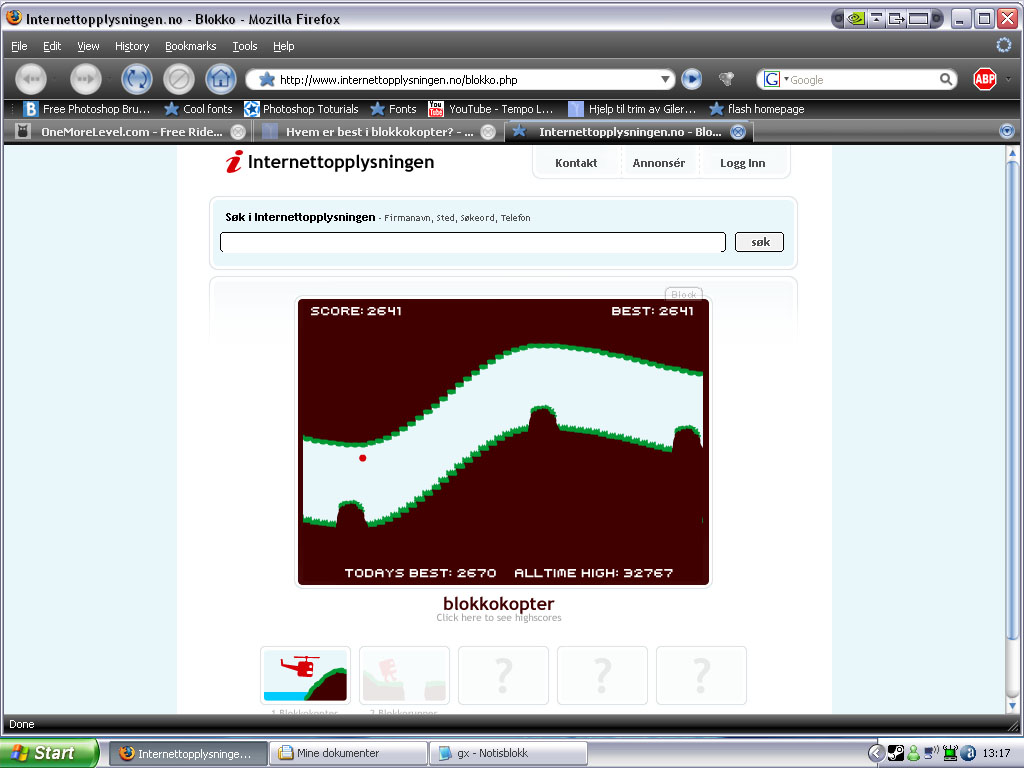Click the Firefox activity throbber icon
Screen dimensions: 1024x768
(x=1004, y=45)
